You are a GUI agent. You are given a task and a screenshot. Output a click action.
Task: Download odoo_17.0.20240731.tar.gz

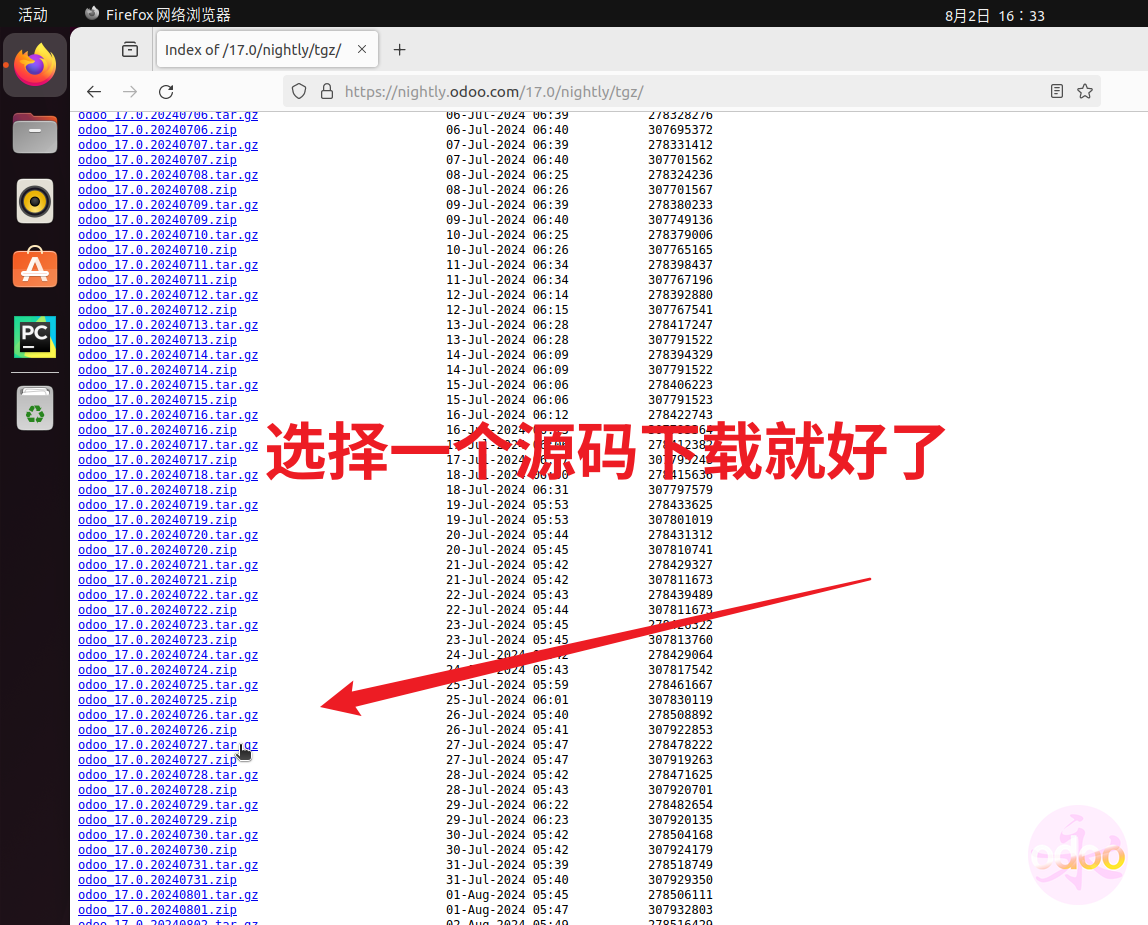click(x=168, y=866)
